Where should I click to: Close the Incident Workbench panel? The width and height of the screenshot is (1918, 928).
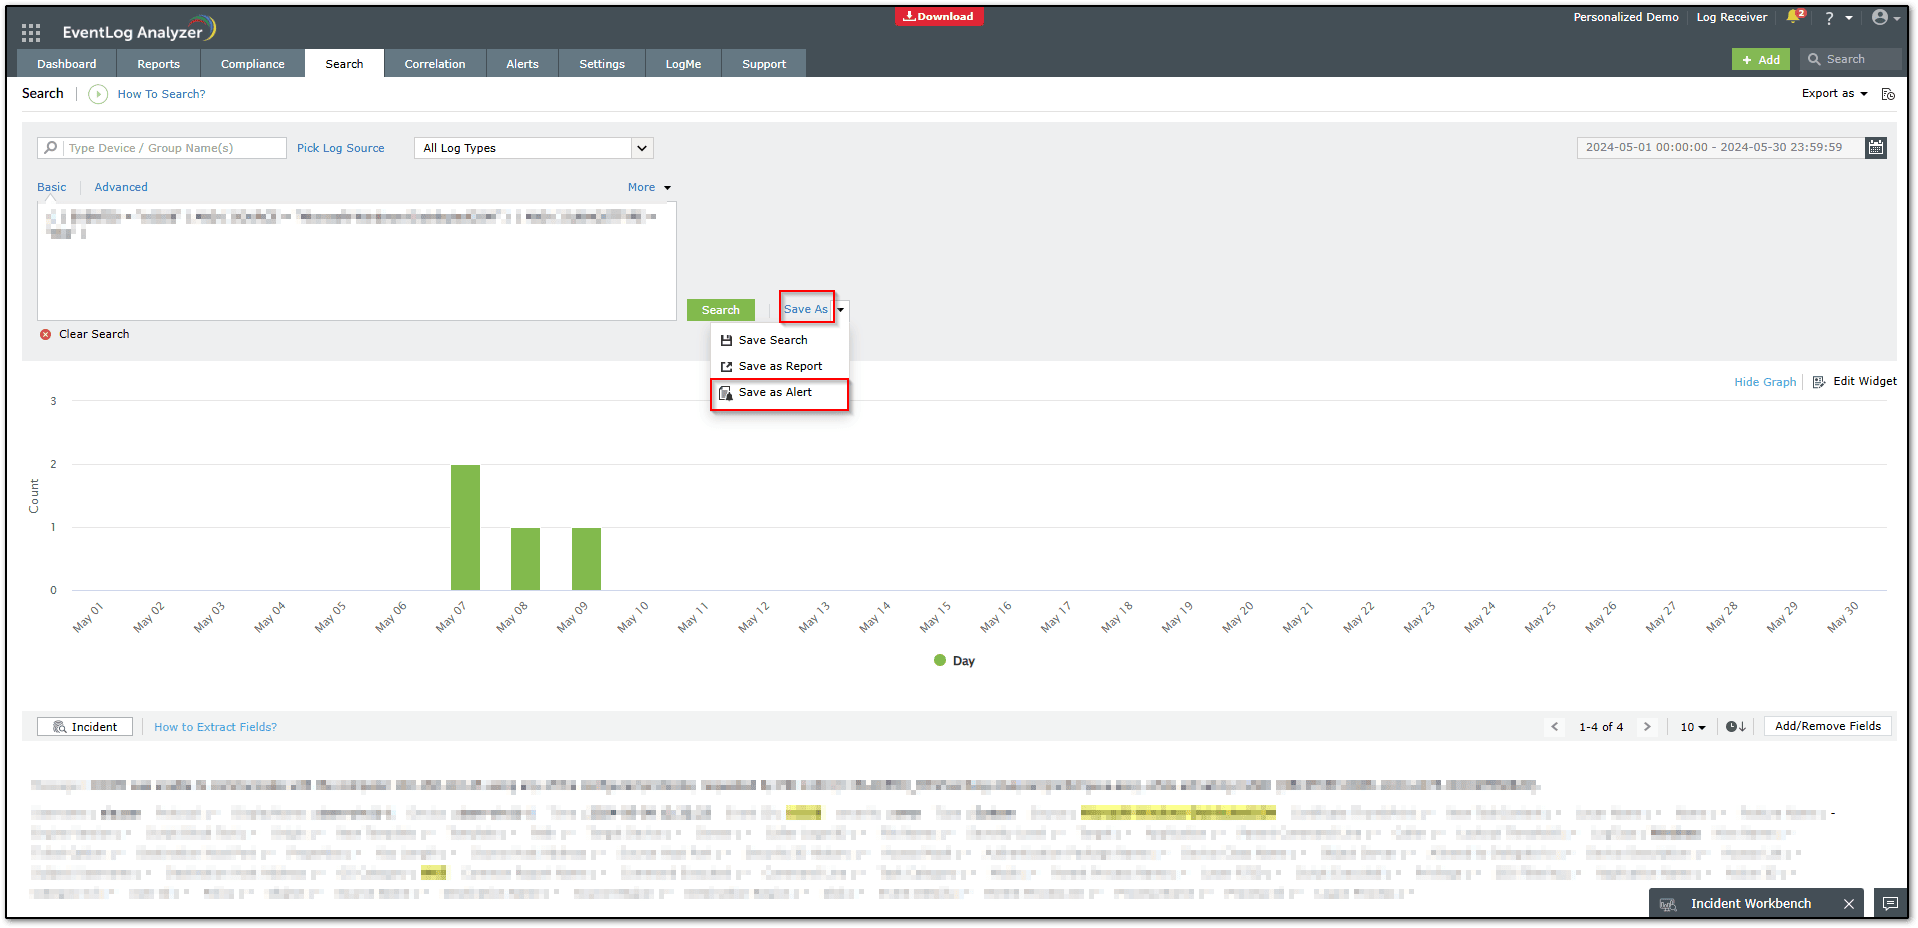point(1849,904)
